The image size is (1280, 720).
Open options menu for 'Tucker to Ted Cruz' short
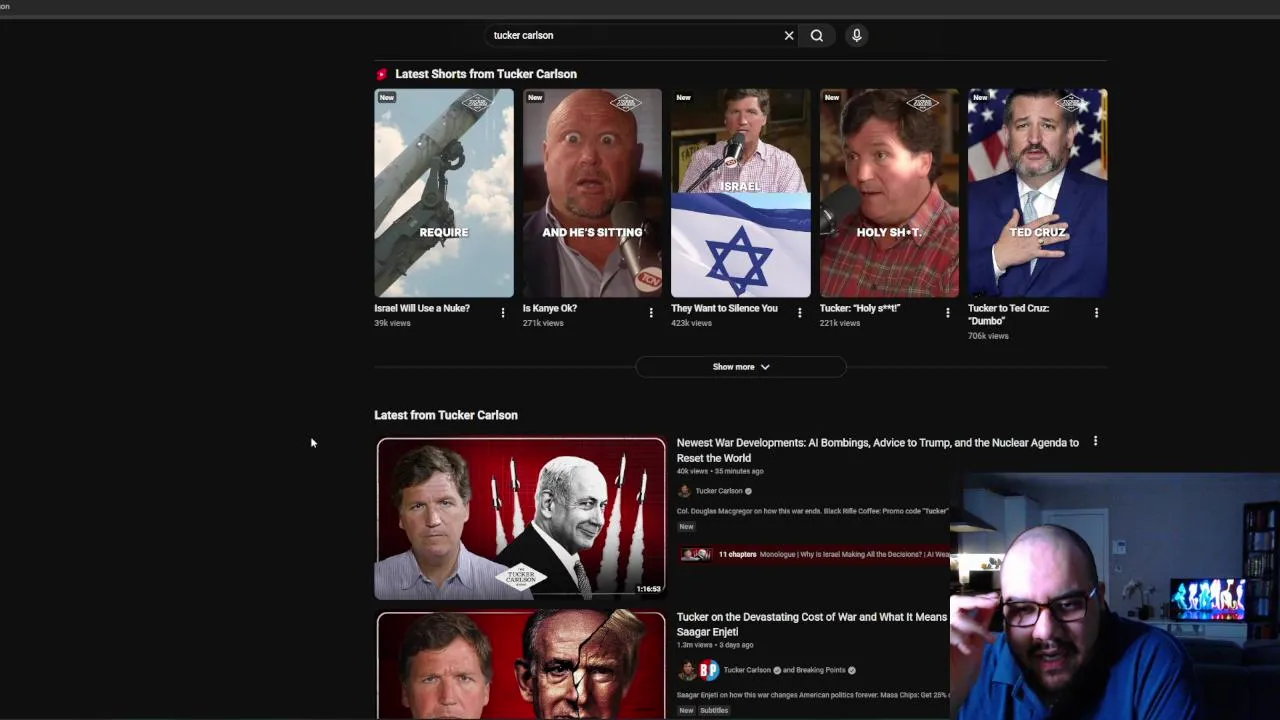click(1096, 313)
